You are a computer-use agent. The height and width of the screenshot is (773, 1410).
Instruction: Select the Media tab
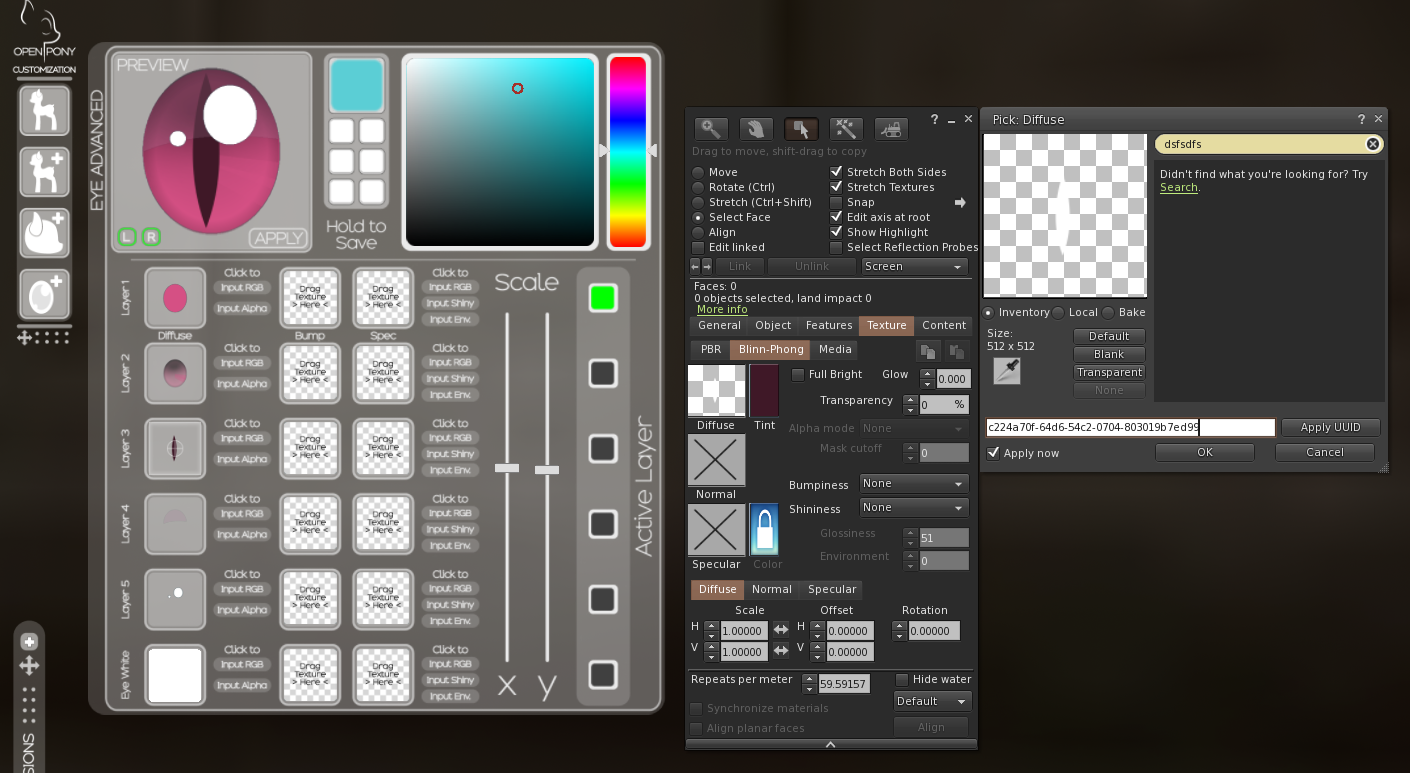click(x=835, y=350)
